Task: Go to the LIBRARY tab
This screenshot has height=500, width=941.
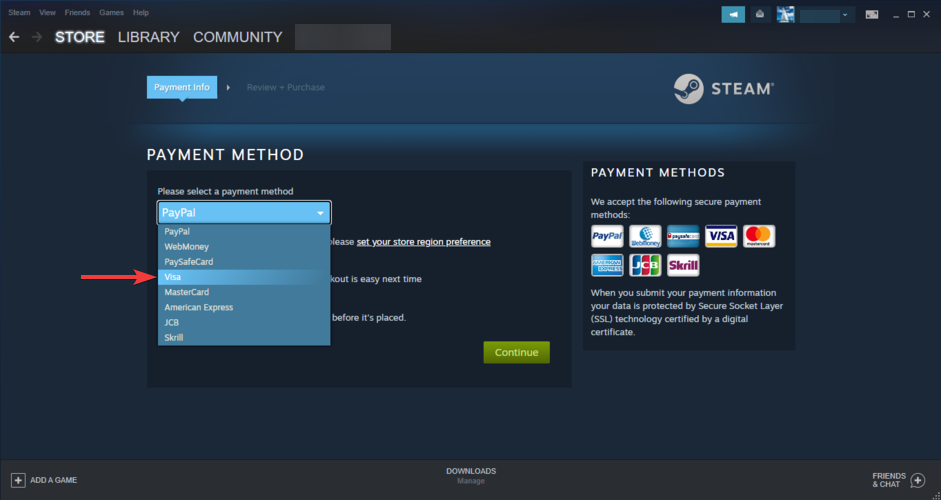Action: point(149,37)
